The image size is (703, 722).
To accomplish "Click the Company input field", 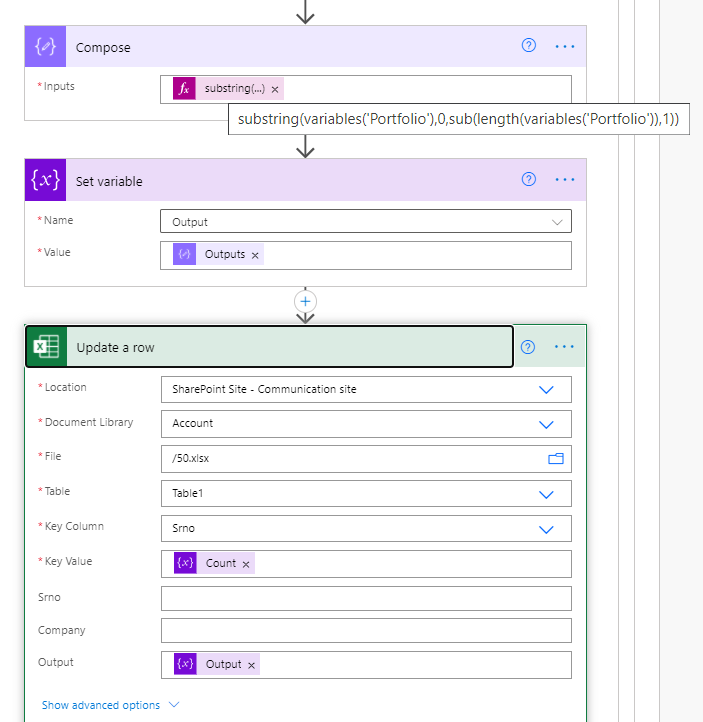I will tap(366, 631).
